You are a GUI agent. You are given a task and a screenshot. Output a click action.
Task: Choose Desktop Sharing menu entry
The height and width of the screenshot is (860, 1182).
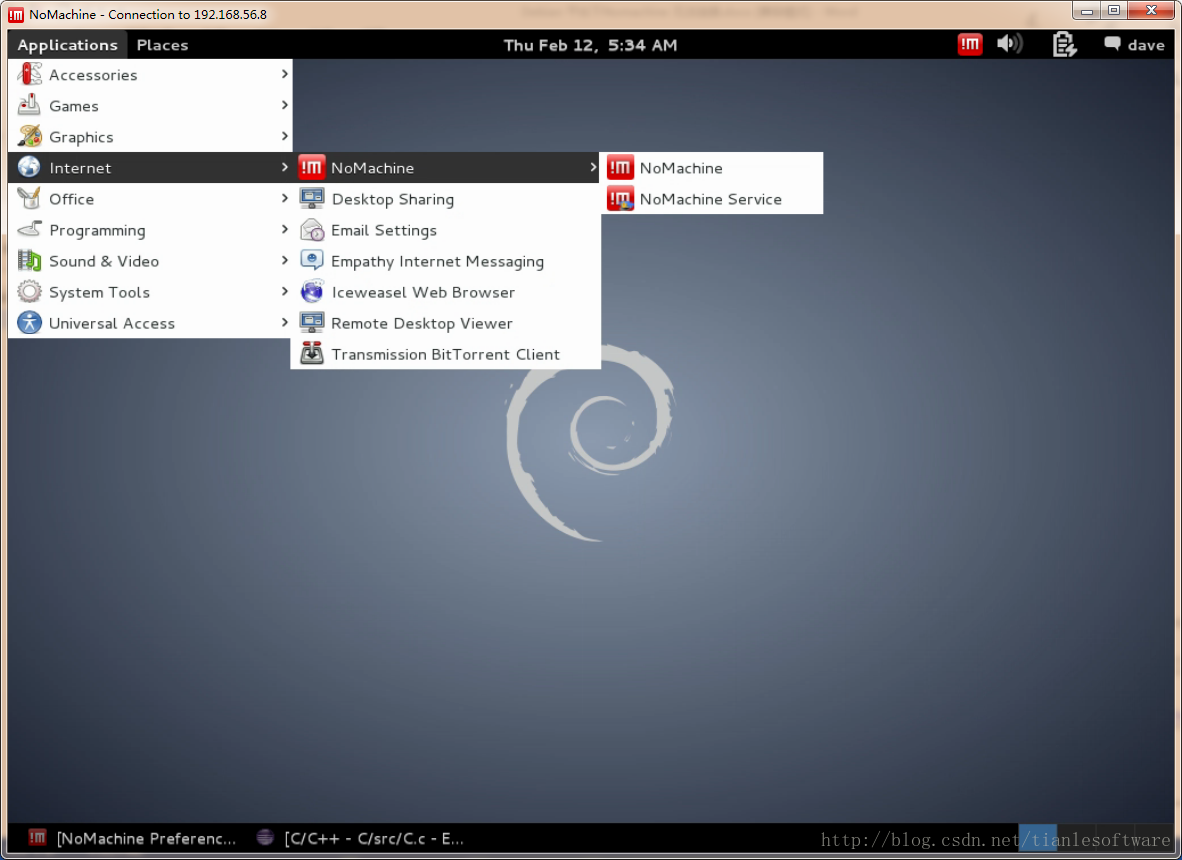tap(446, 198)
